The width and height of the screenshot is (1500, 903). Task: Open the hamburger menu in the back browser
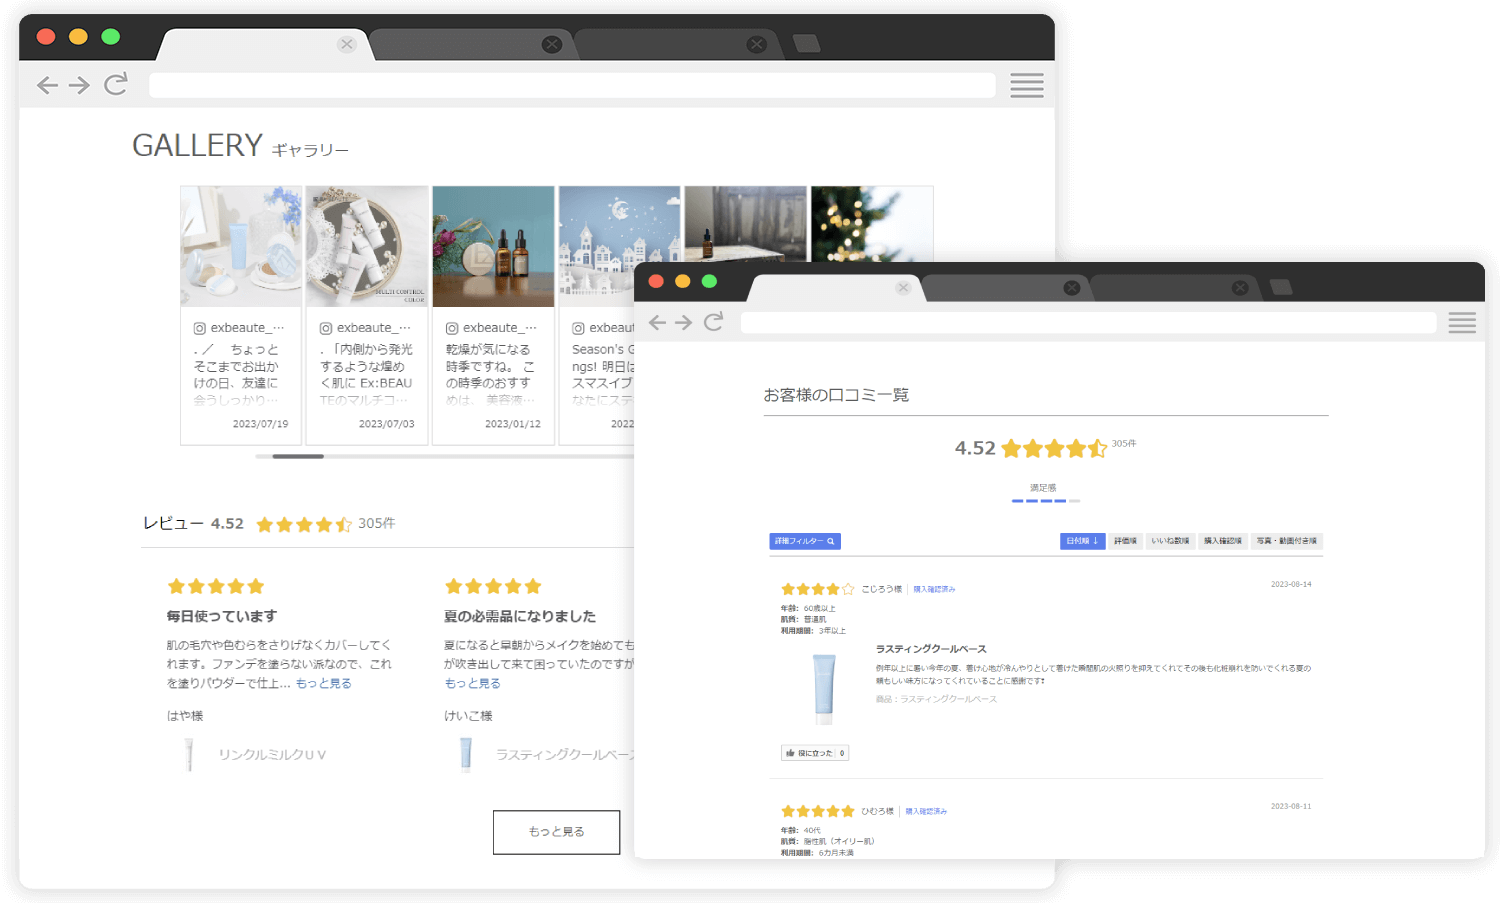(1026, 85)
